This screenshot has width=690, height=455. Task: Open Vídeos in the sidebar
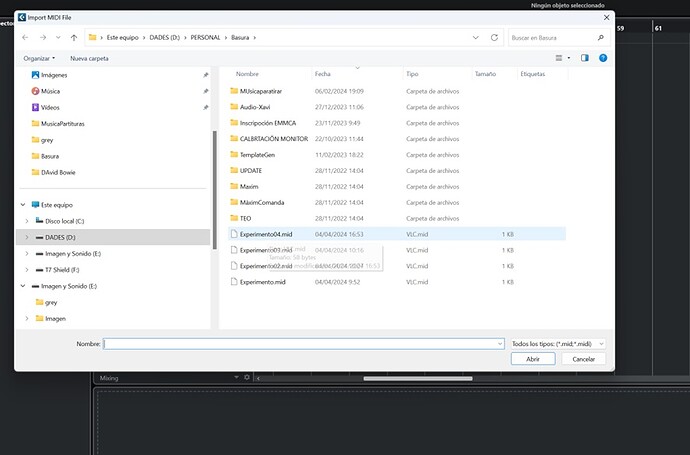45,107
